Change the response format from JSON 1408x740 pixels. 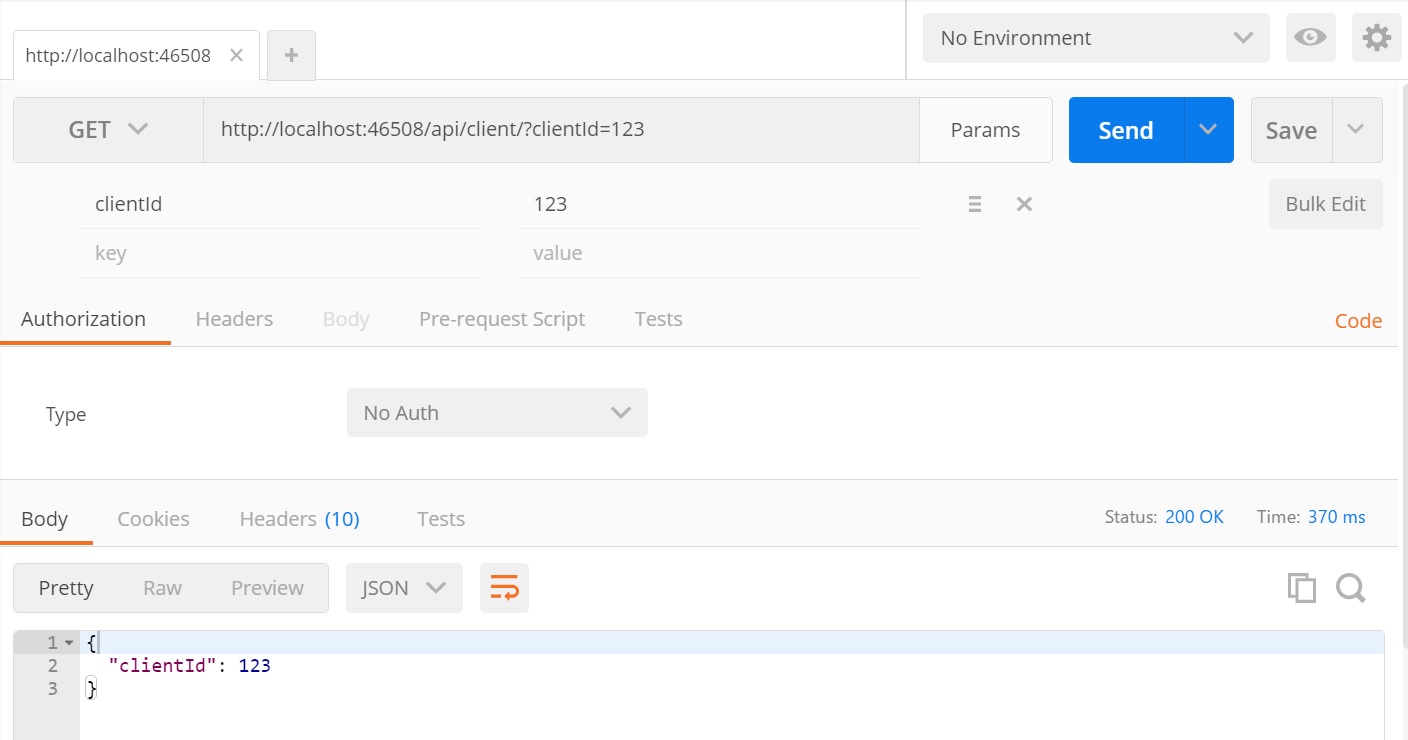pos(403,588)
